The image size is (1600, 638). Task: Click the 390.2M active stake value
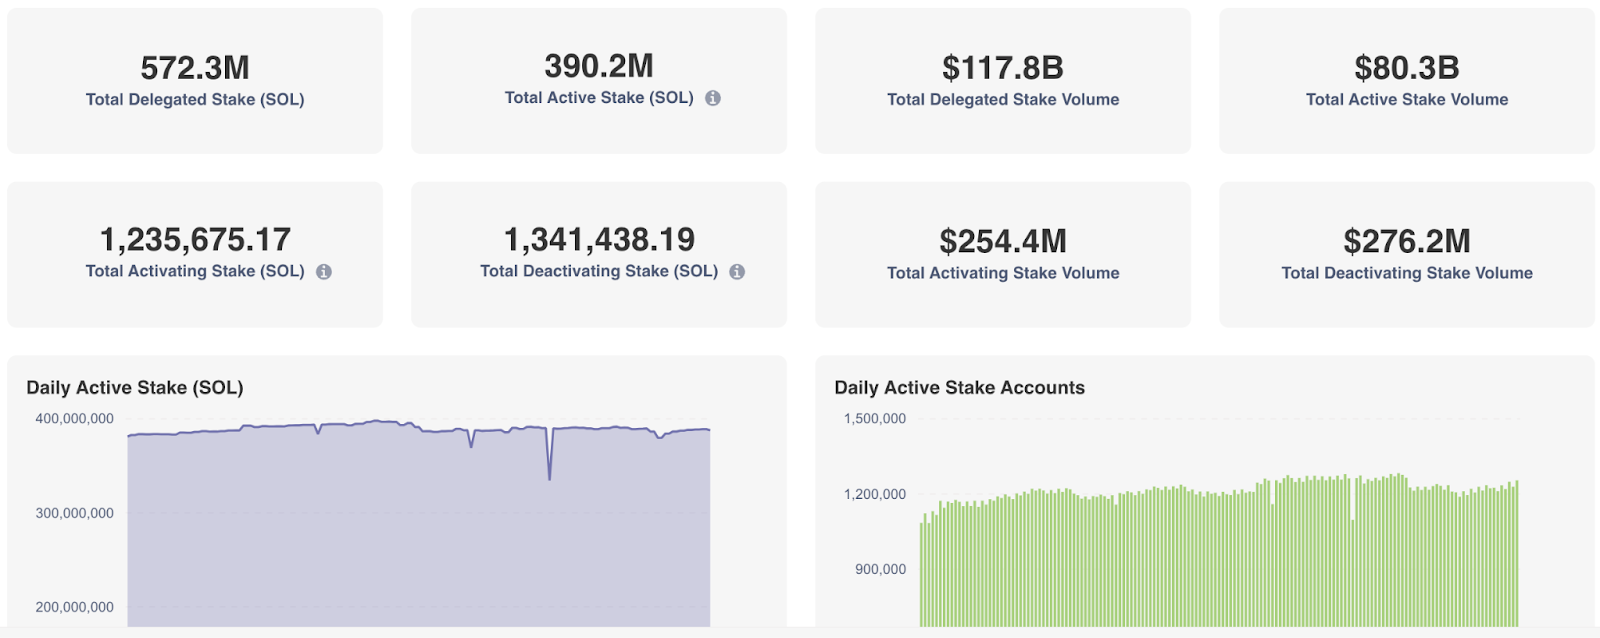click(598, 66)
